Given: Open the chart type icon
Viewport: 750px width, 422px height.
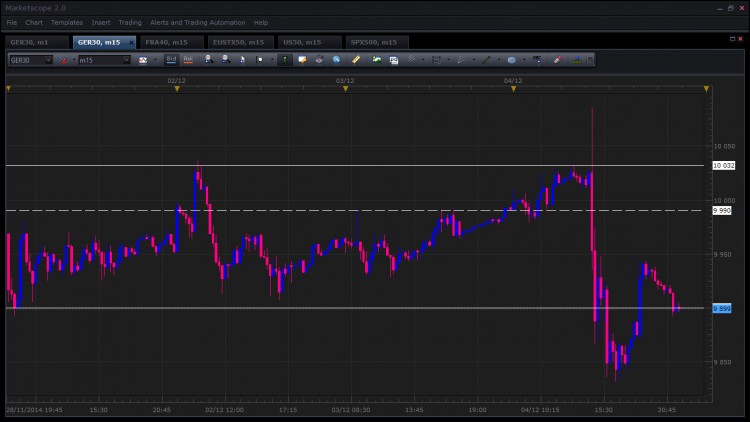Looking at the screenshot, I should click(x=143, y=60).
